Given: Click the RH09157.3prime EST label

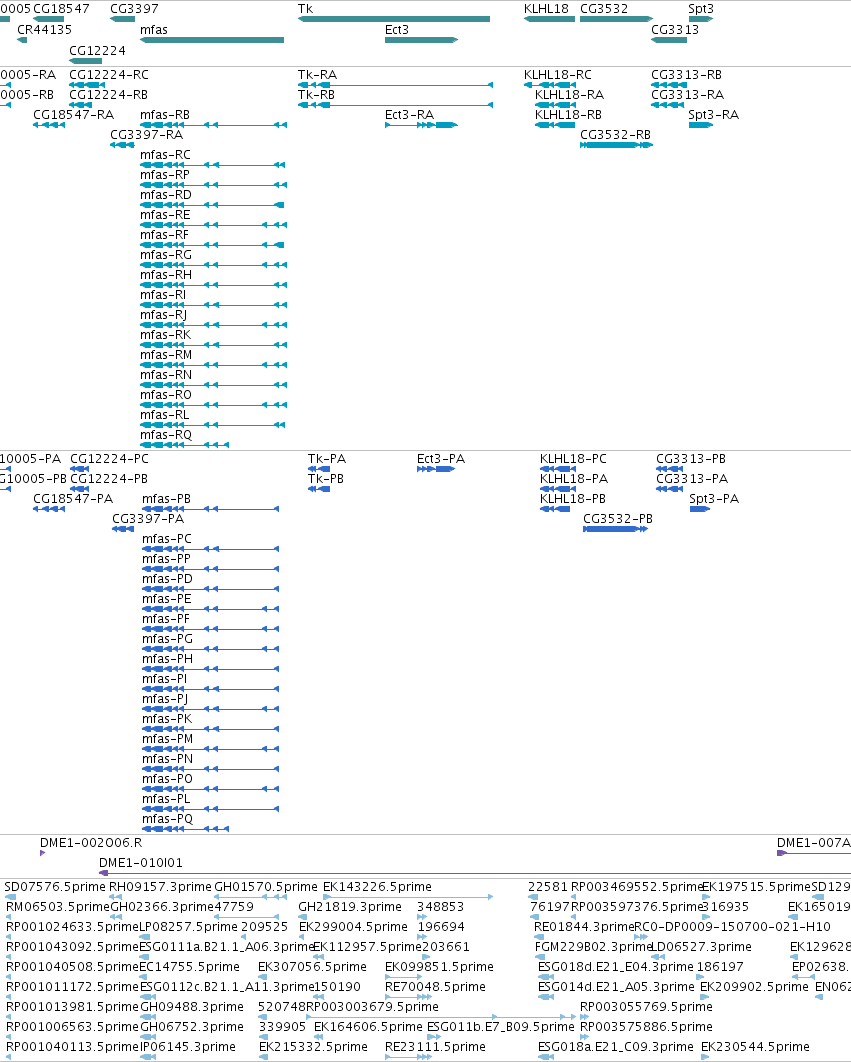Looking at the screenshot, I should coord(160,887).
